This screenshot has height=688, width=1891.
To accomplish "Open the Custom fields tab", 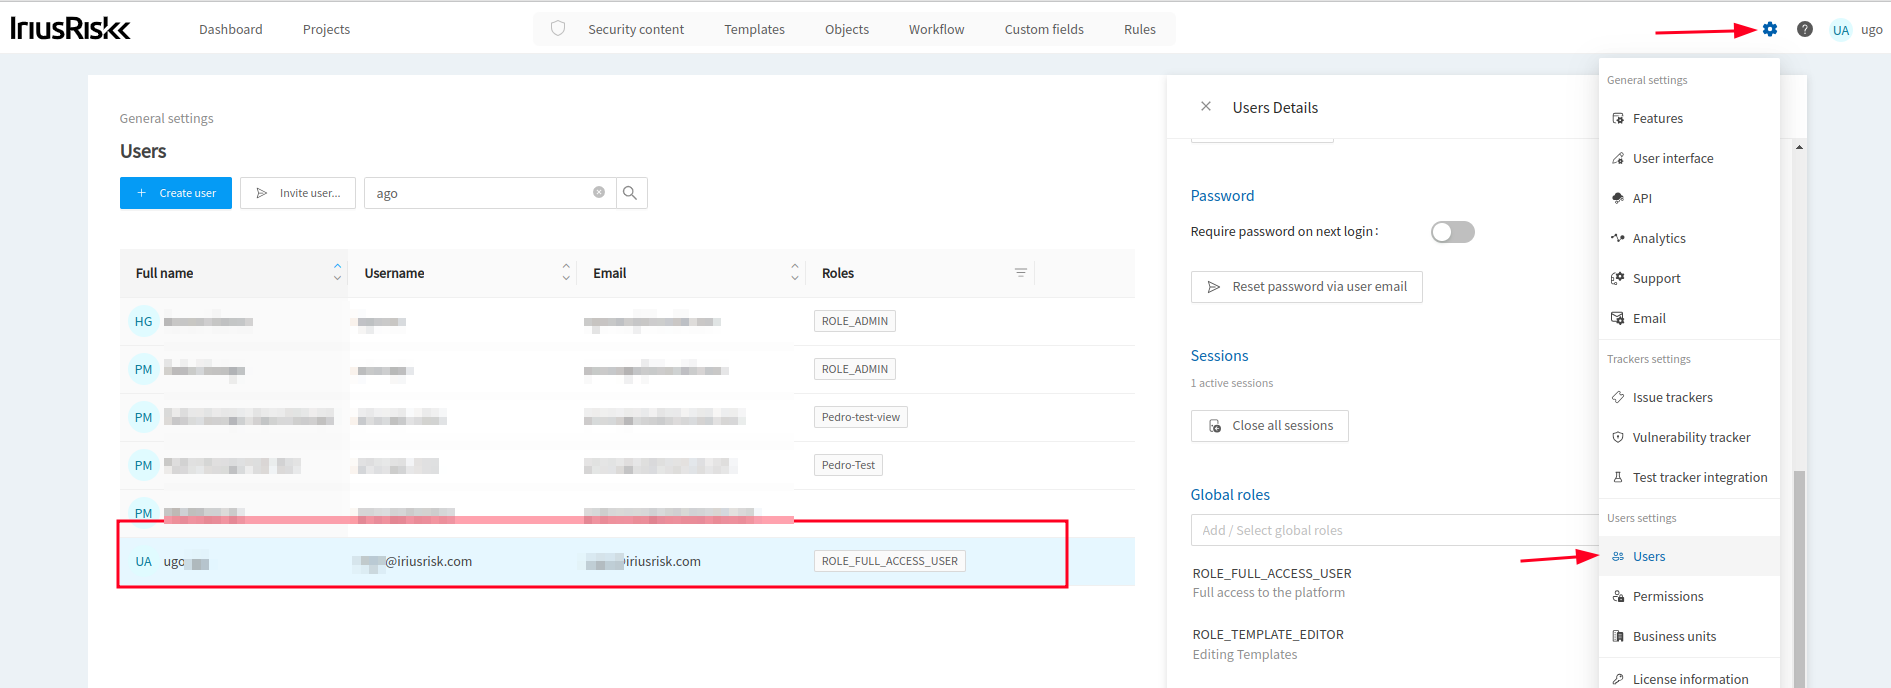I will point(1044,29).
